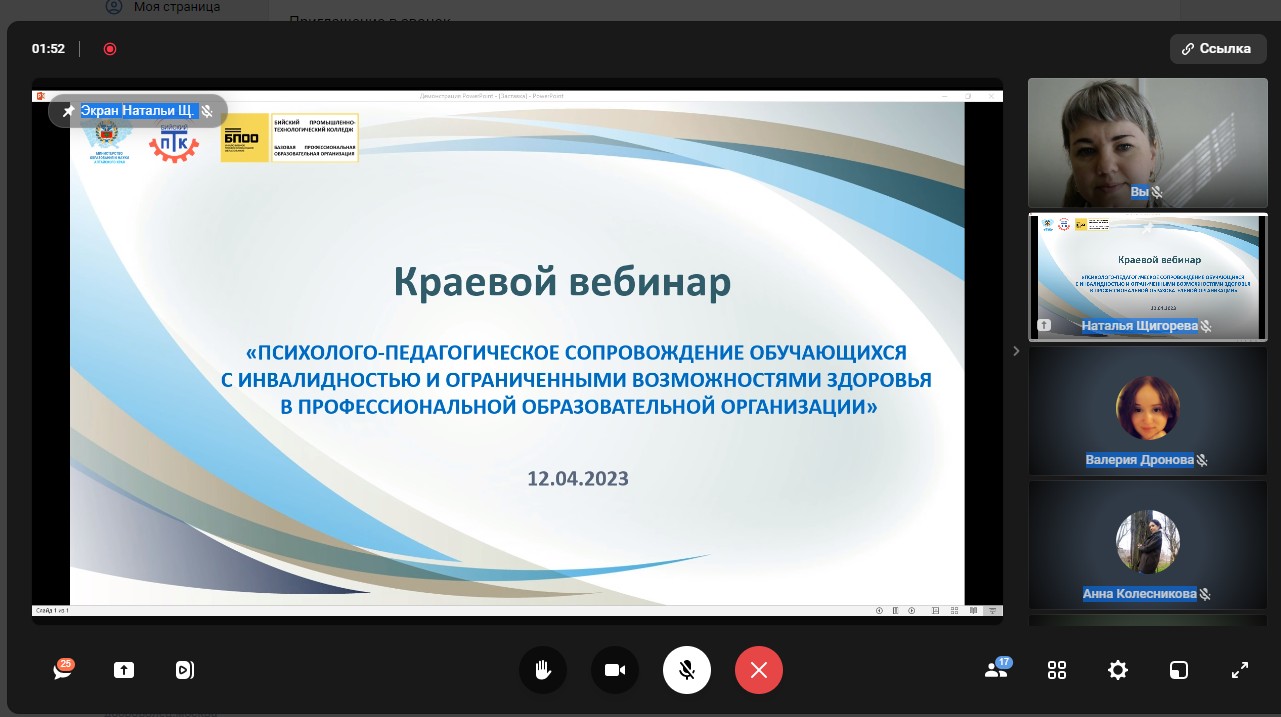Click the call timer 01:52

click(x=48, y=48)
